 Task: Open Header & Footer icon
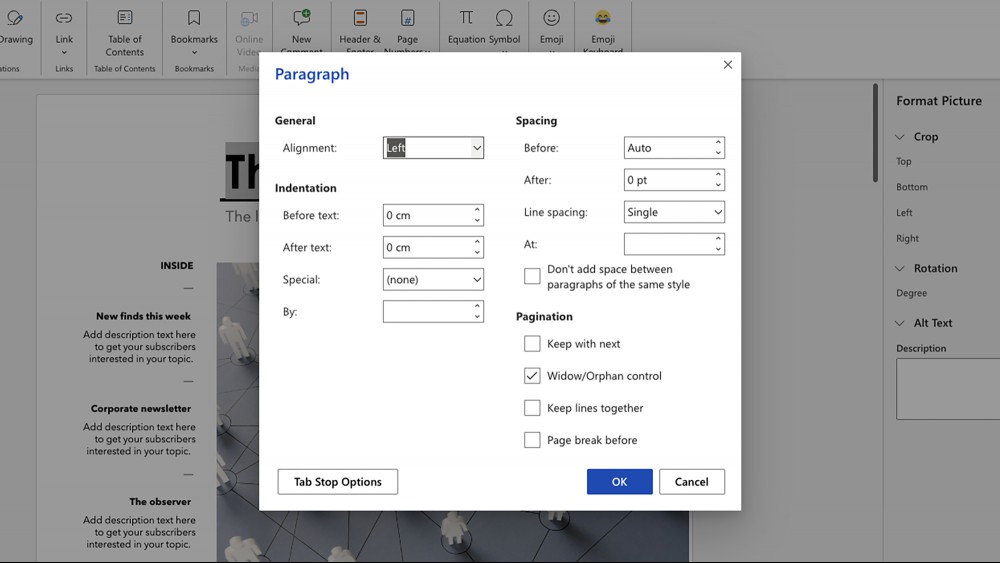coord(360,18)
